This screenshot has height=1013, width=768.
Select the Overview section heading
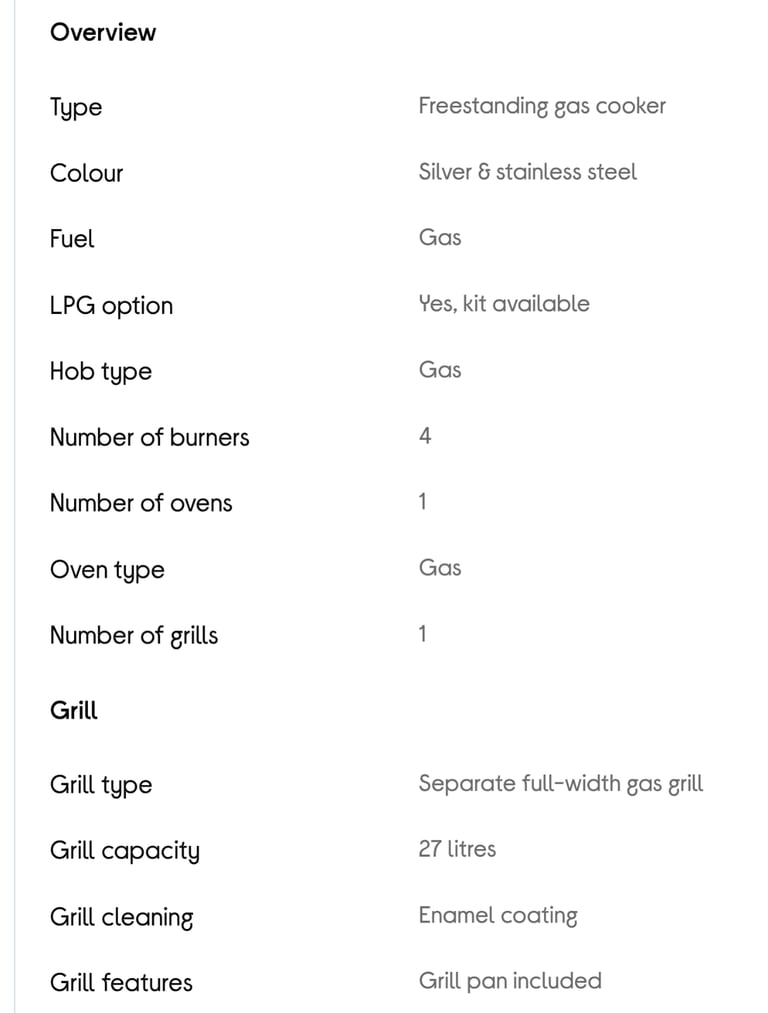click(103, 32)
